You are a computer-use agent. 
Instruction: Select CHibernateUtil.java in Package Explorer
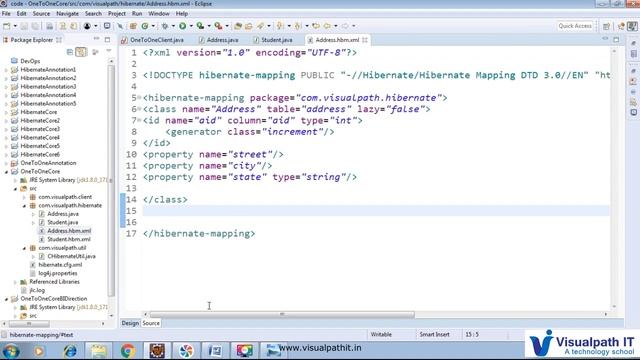click(x=71, y=256)
